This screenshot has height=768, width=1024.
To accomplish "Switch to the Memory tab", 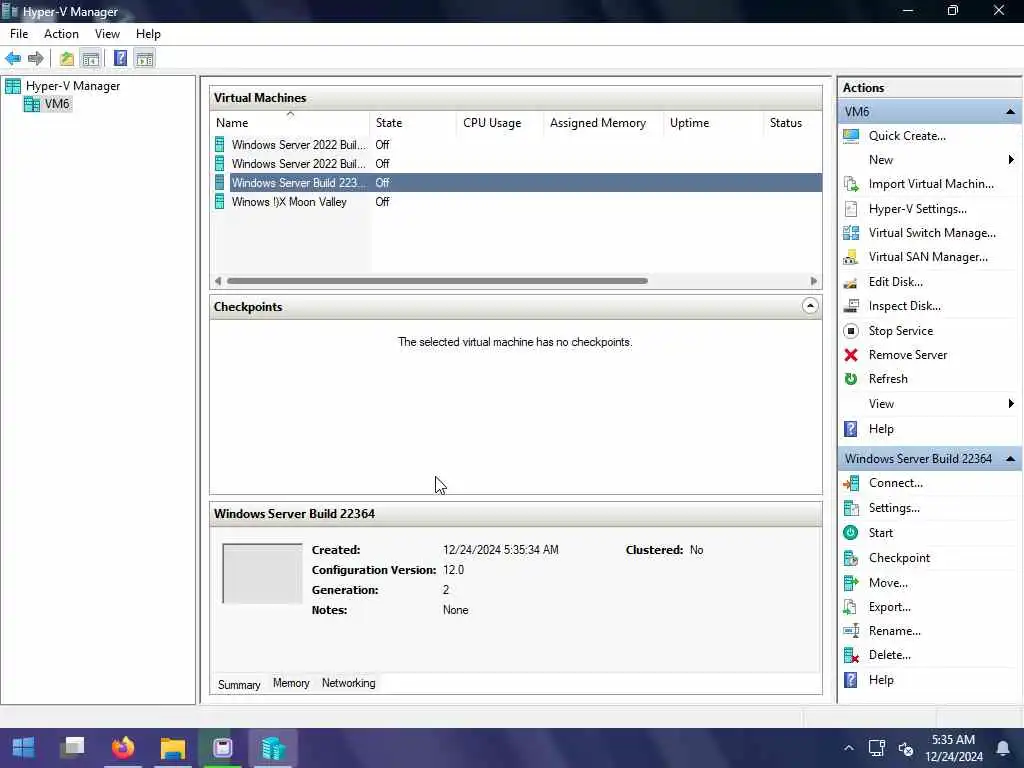I will (x=291, y=683).
